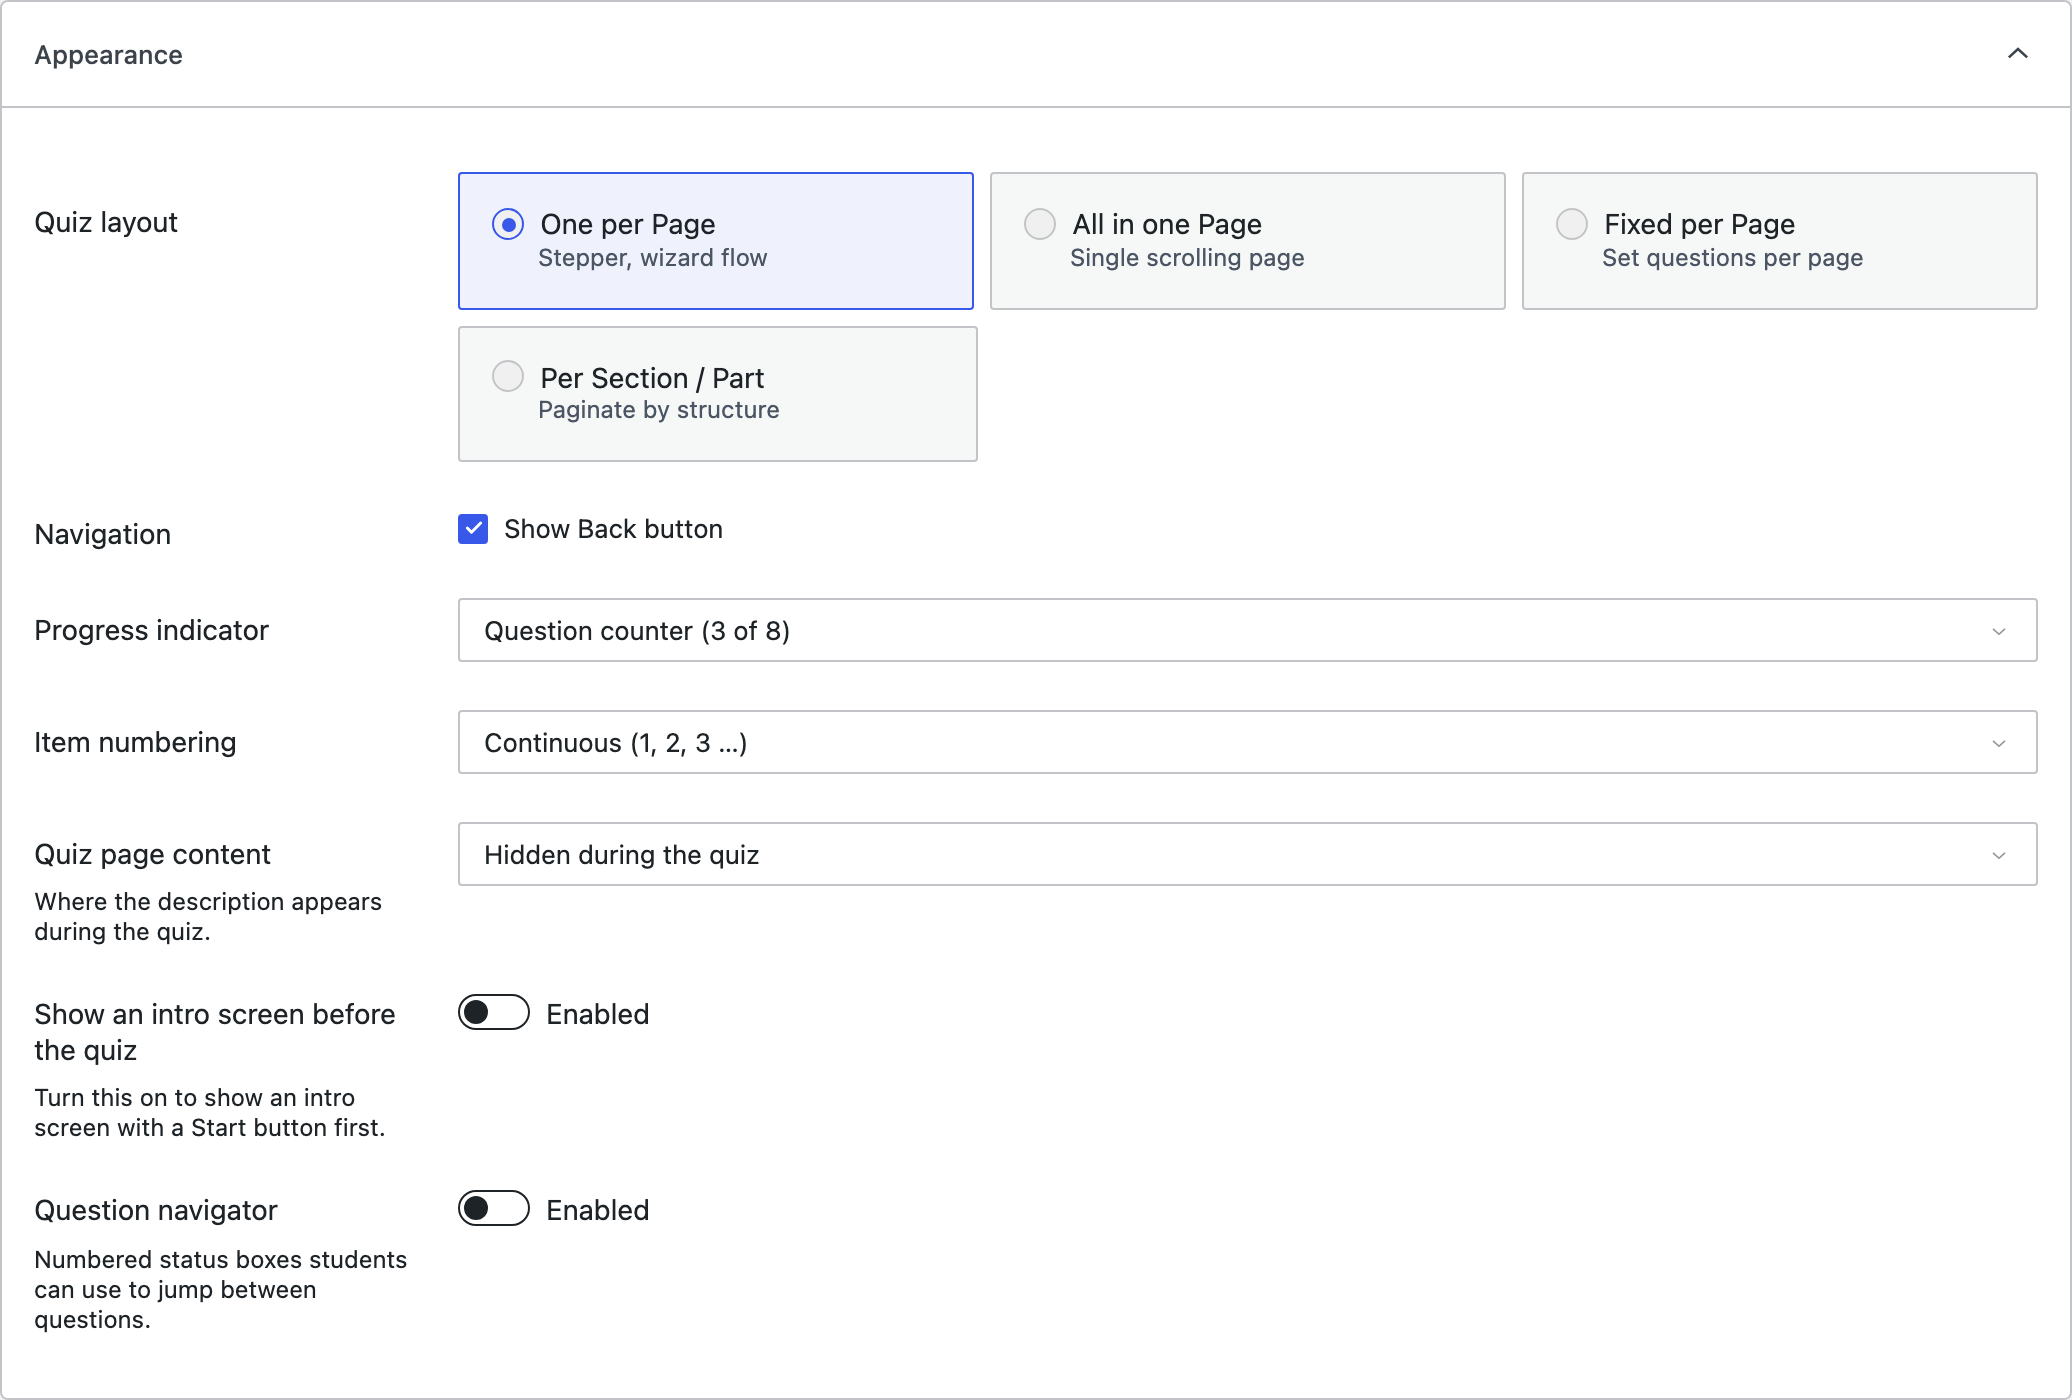Click the 'Quiz page content' label
Viewport: 2072px width, 1400px height.
(152, 854)
